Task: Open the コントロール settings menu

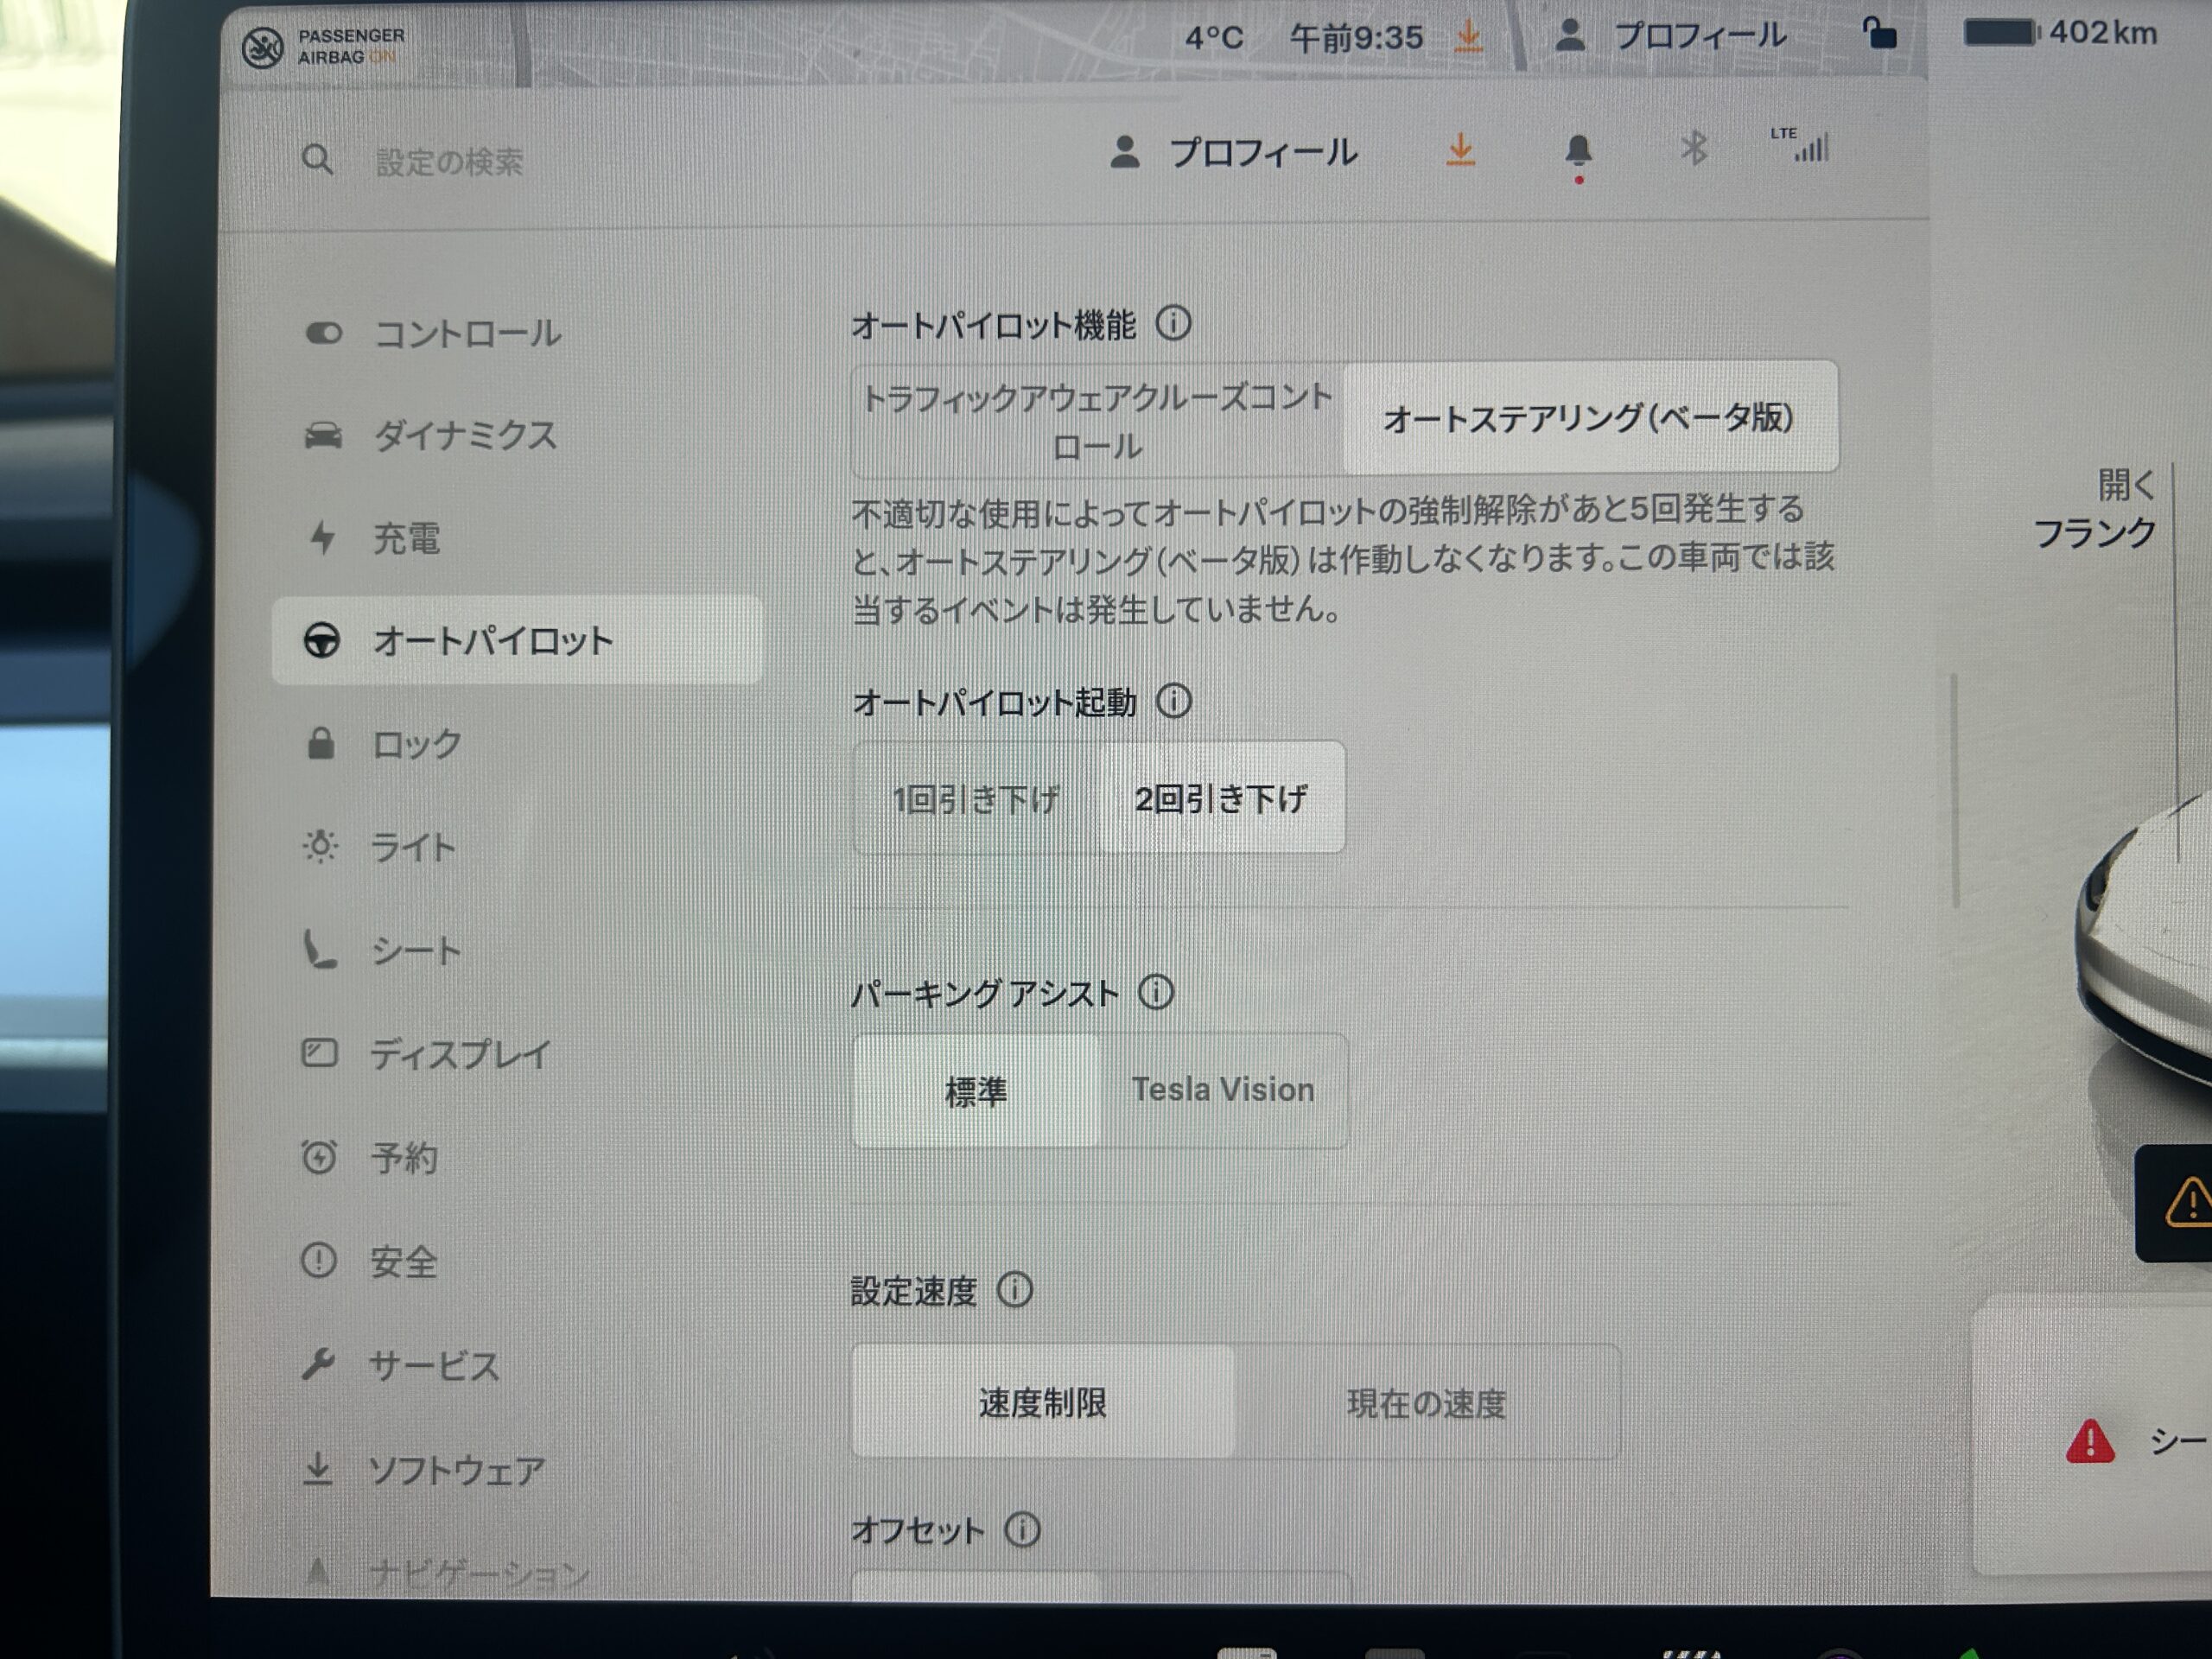Action: click(466, 334)
